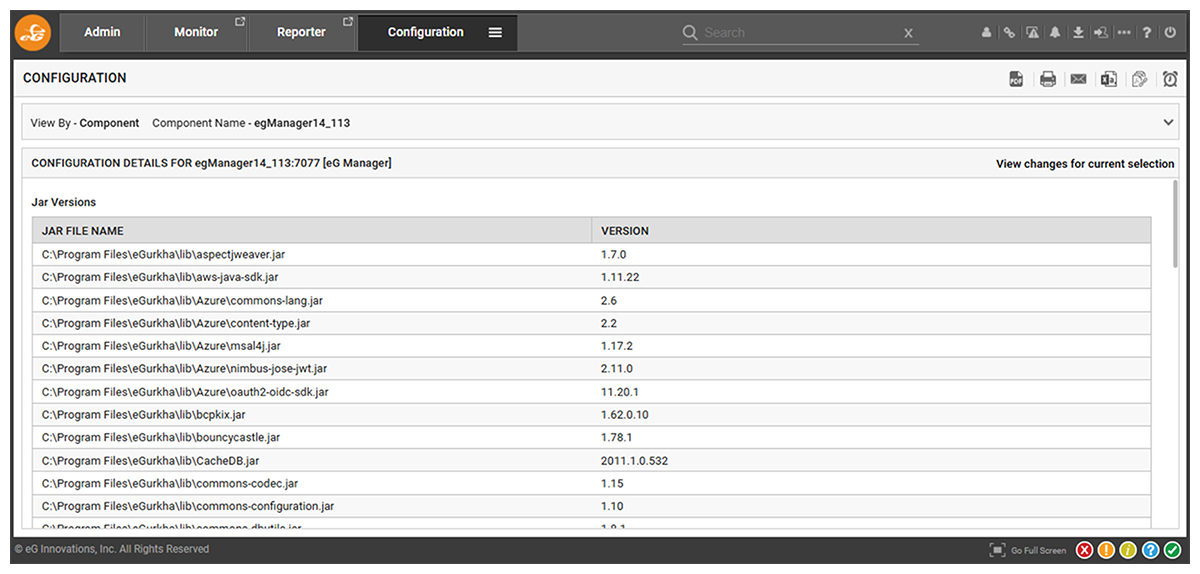Screen dimensions: 1200x574
Task: Switch to the Monitor tab
Action: click(196, 32)
